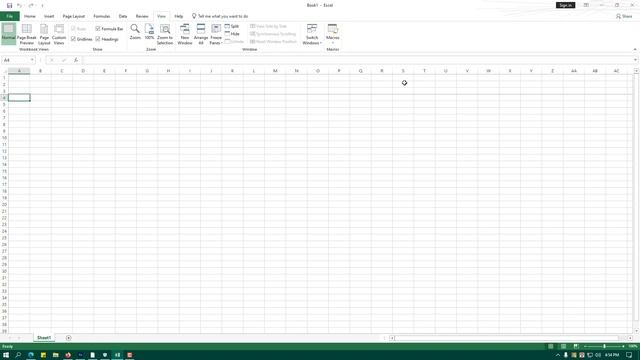
Task: Open Customize Quick Access Toolbar dropdown
Action: pos(42,5)
